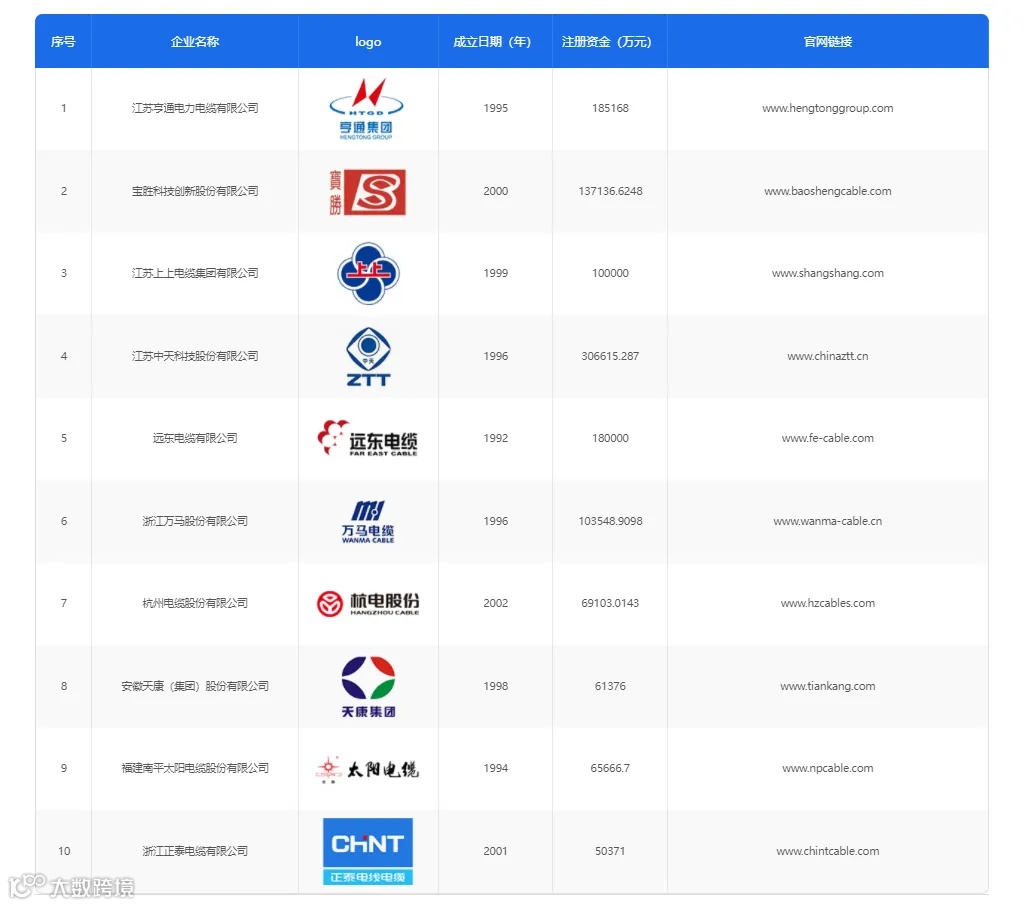Open www.baoshengcable.com link
1027x906 pixels.
827,191
